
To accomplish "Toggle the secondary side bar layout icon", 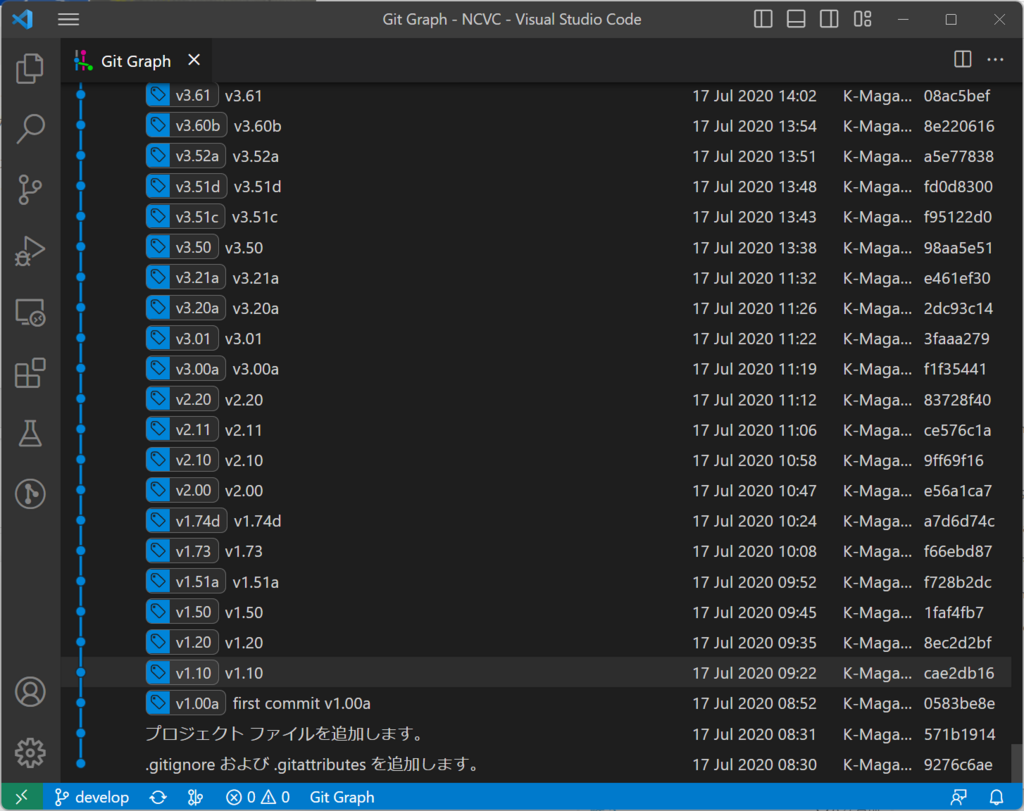I will pos(829,20).
